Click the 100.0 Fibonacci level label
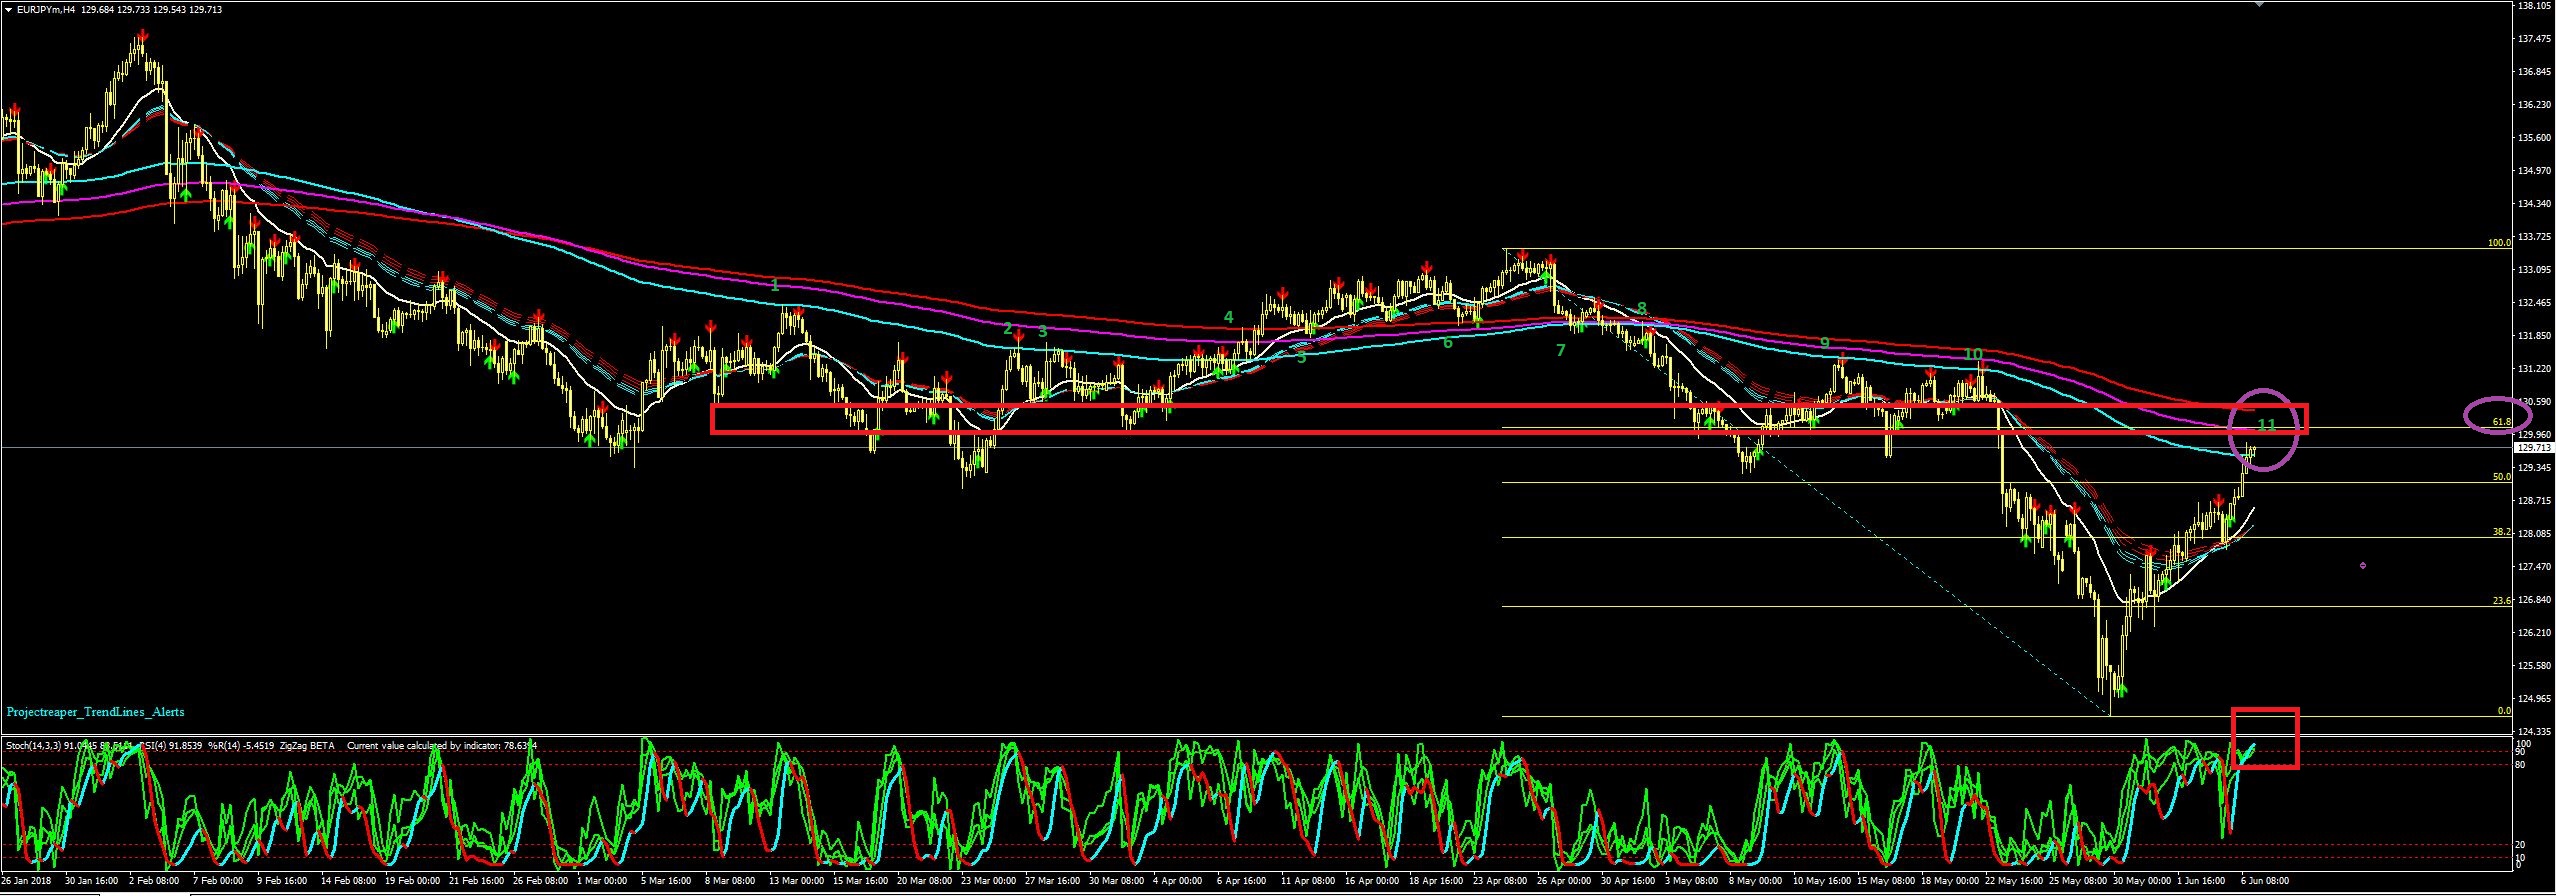The width and height of the screenshot is (2556, 896). click(x=2499, y=243)
